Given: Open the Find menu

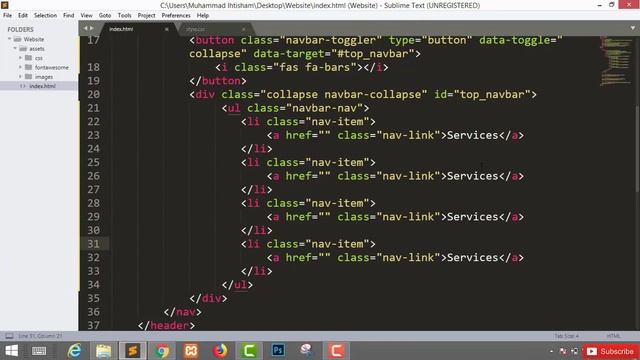Looking at the screenshot, I should (69, 16).
